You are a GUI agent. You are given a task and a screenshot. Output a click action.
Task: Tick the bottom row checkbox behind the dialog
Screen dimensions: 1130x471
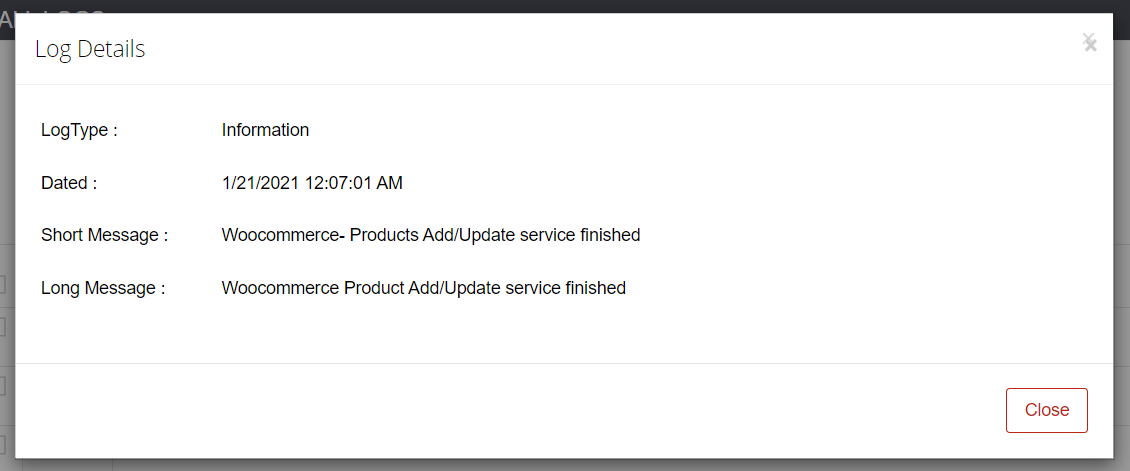[x=2, y=442]
